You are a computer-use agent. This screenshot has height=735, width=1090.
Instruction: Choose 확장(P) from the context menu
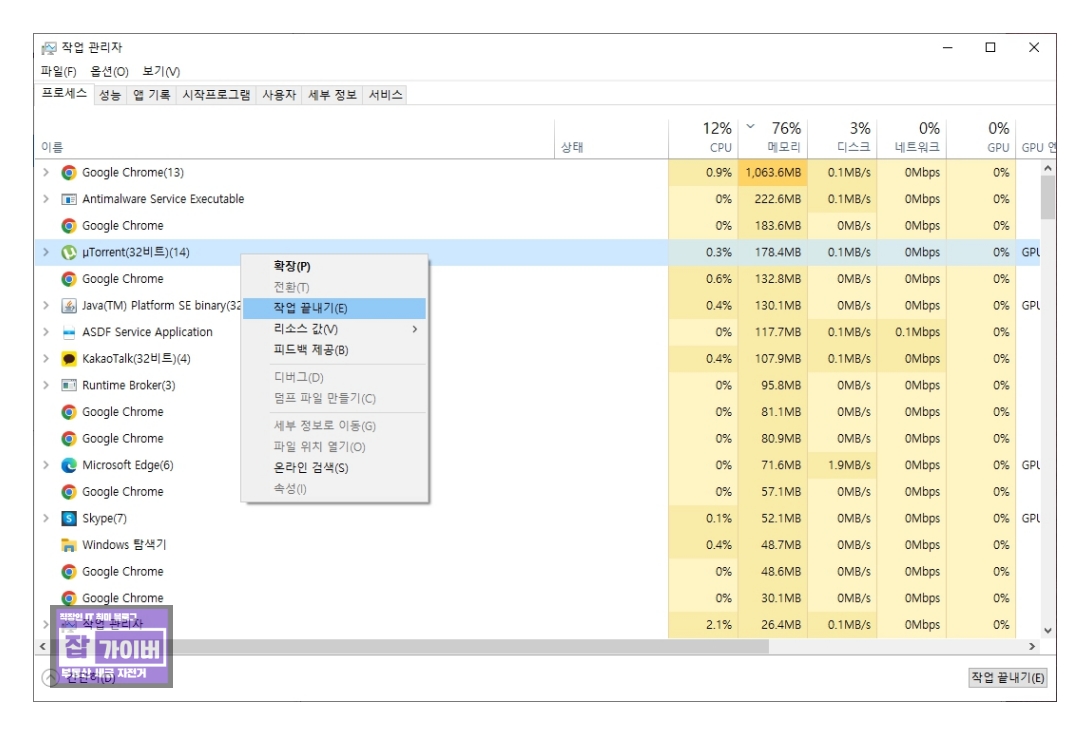pos(334,266)
